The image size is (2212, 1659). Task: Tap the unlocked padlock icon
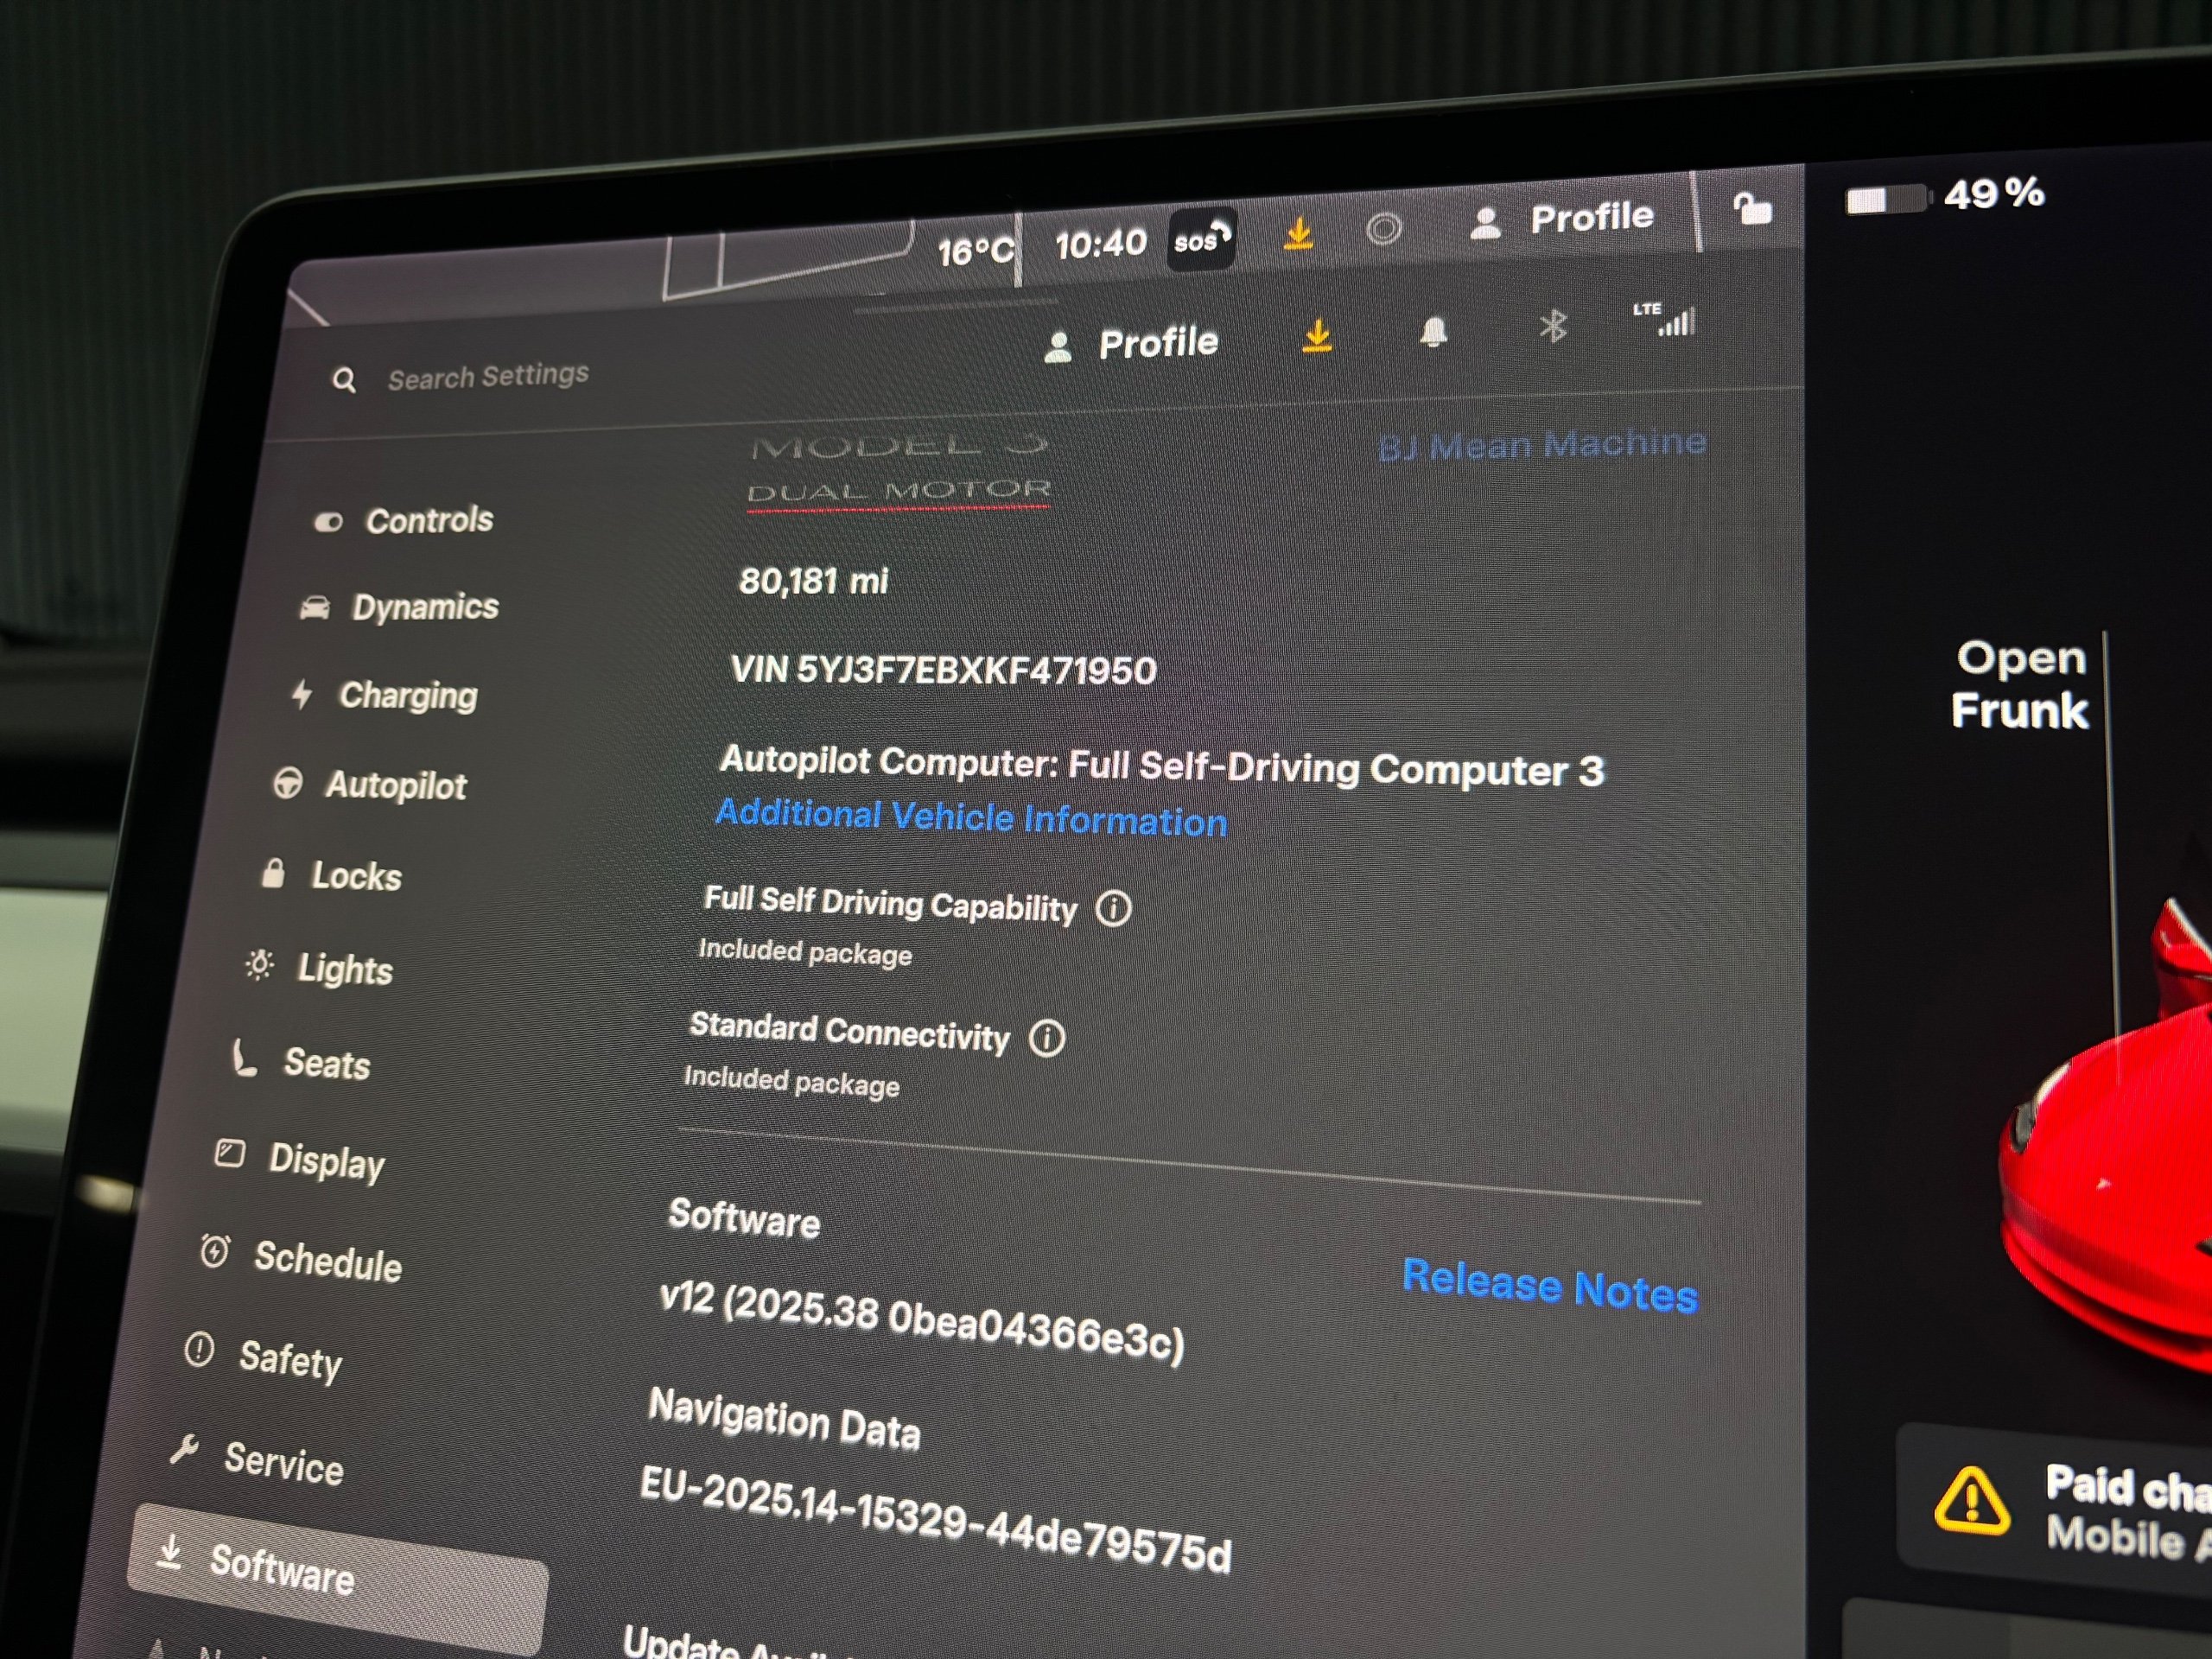(x=1752, y=209)
